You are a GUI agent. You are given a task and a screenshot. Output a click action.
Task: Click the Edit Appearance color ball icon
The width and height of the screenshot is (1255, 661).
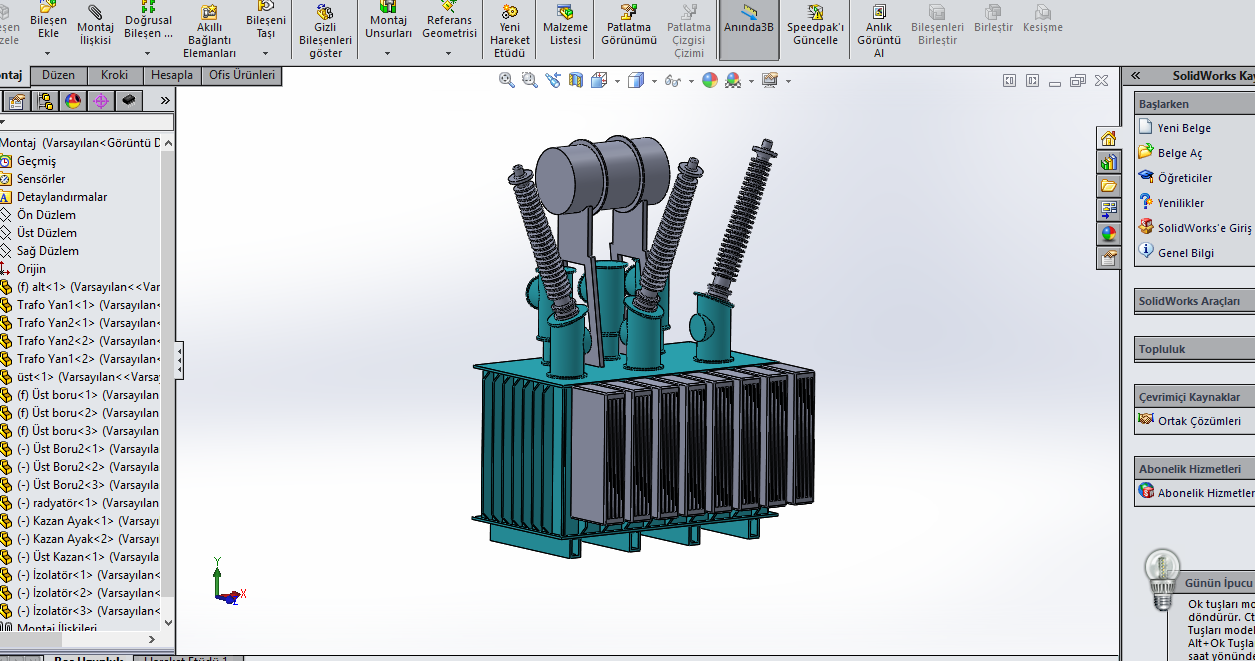coord(710,80)
